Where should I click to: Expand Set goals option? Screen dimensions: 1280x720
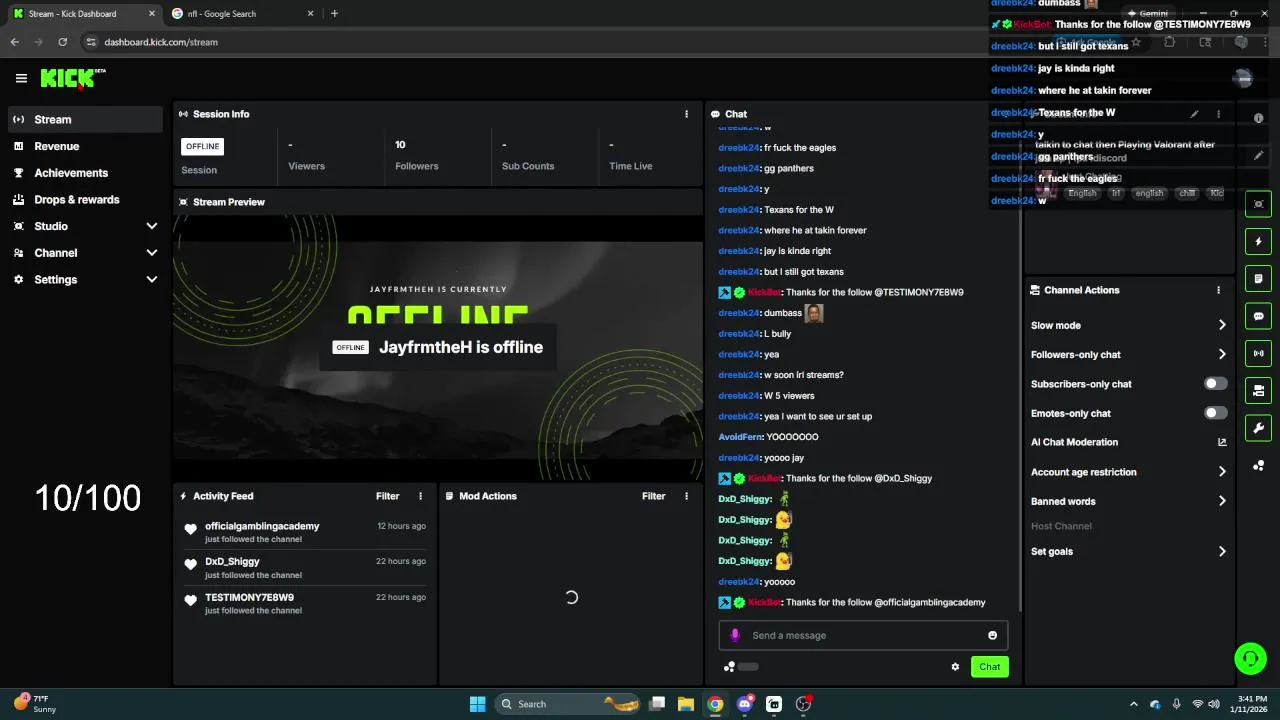tap(1222, 551)
